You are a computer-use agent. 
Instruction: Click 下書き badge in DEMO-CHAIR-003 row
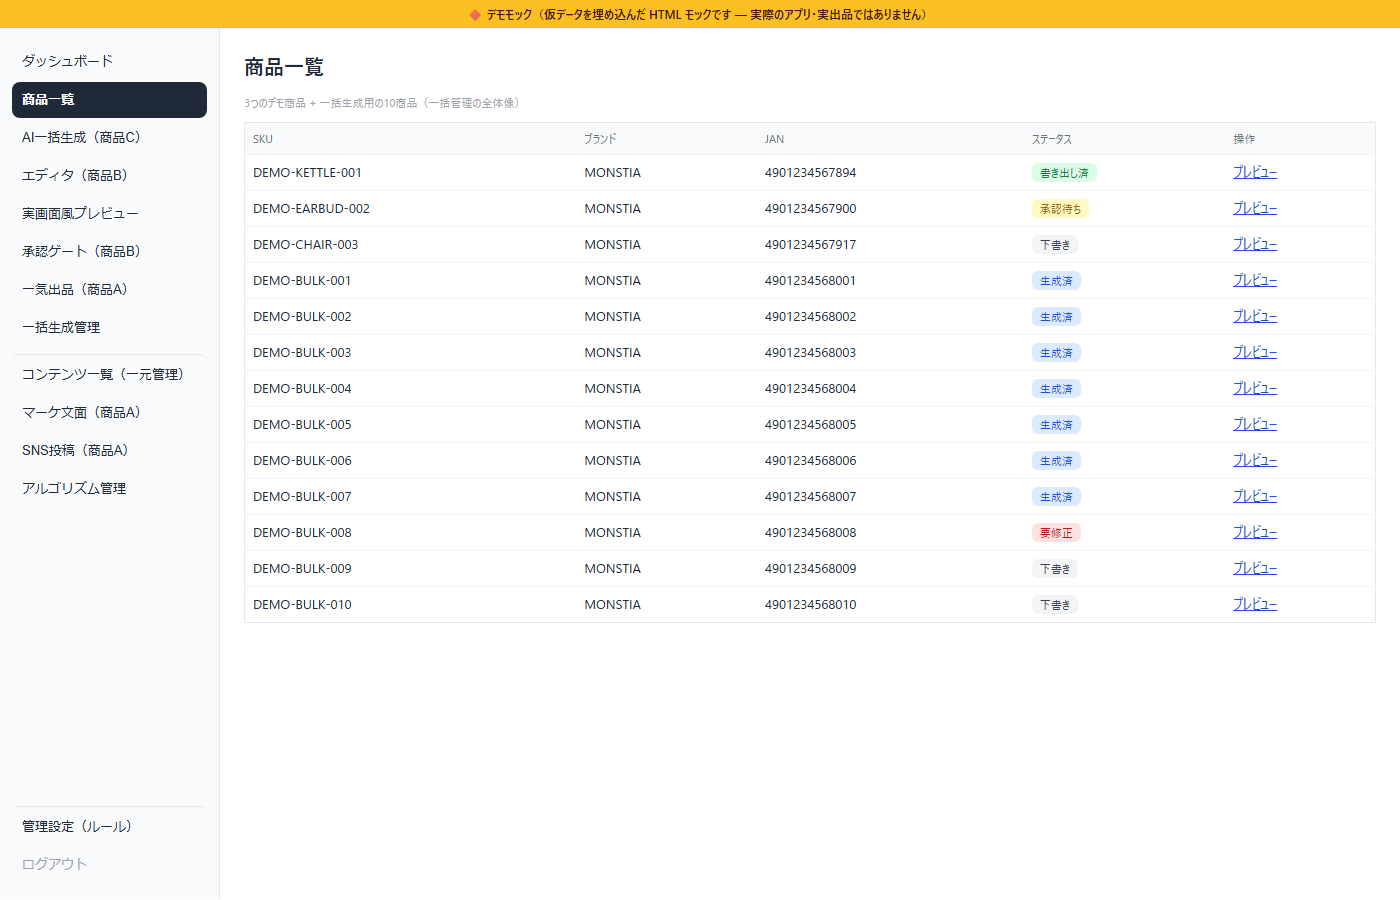coord(1055,245)
